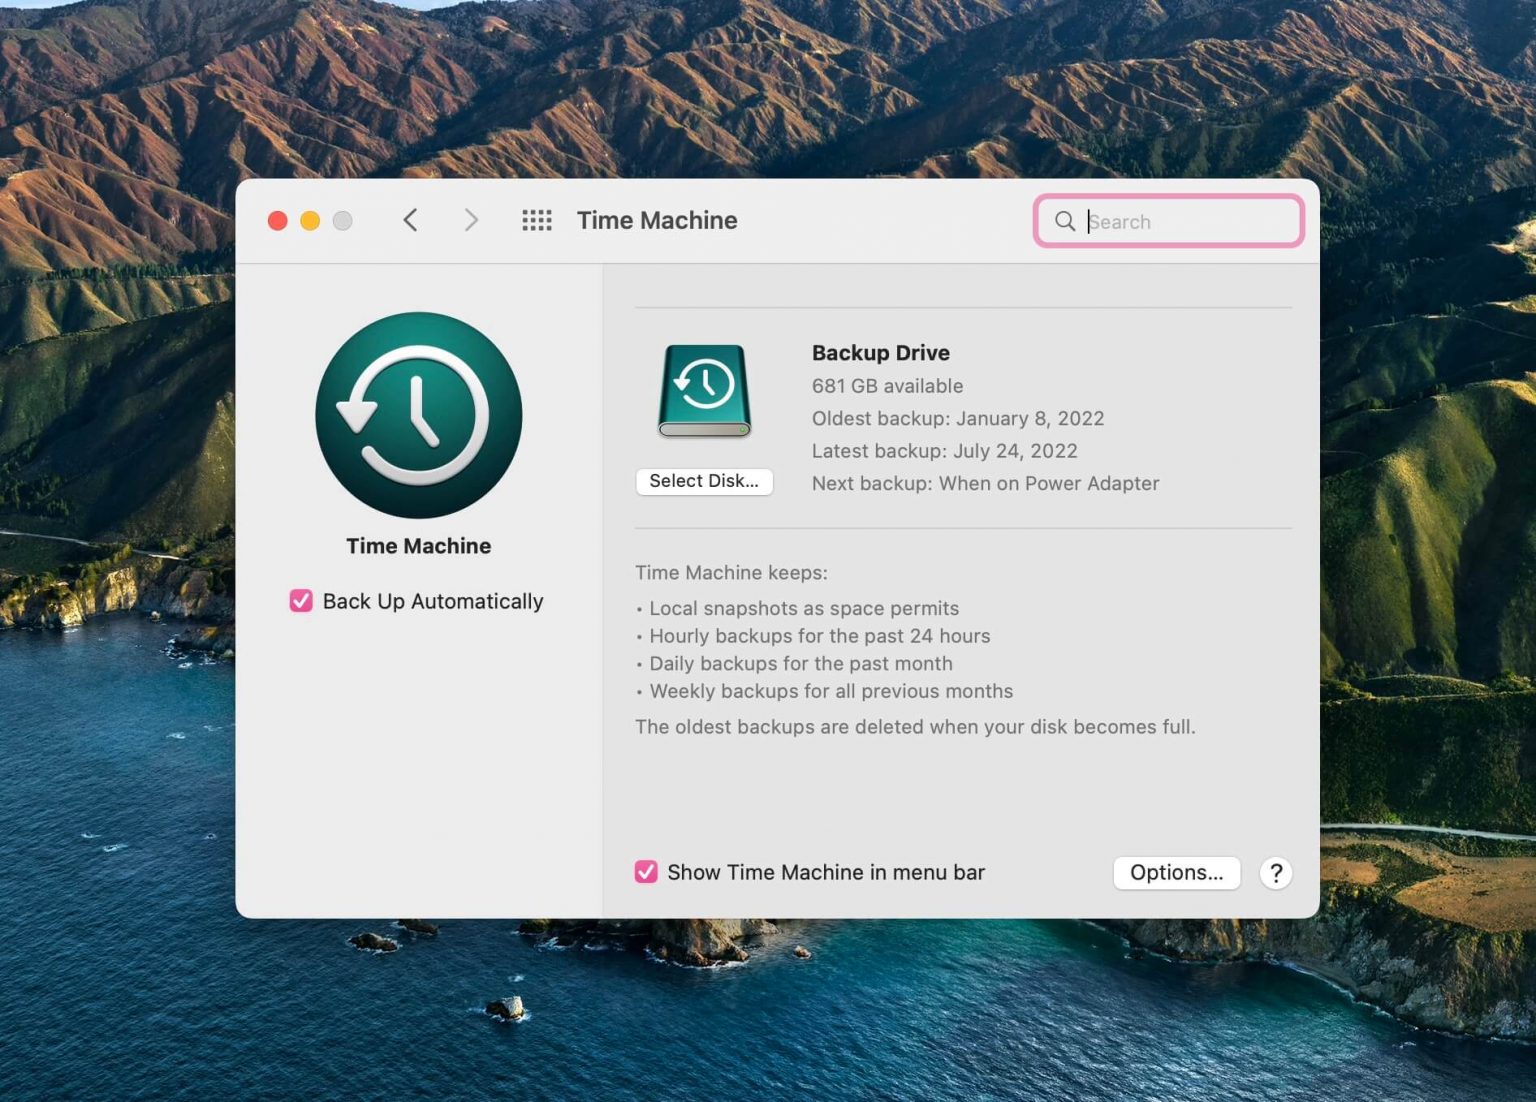Uncheck Show Time Machine in menu bar
Image resolution: width=1536 pixels, height=1102 pixels.
coord(645,872)
